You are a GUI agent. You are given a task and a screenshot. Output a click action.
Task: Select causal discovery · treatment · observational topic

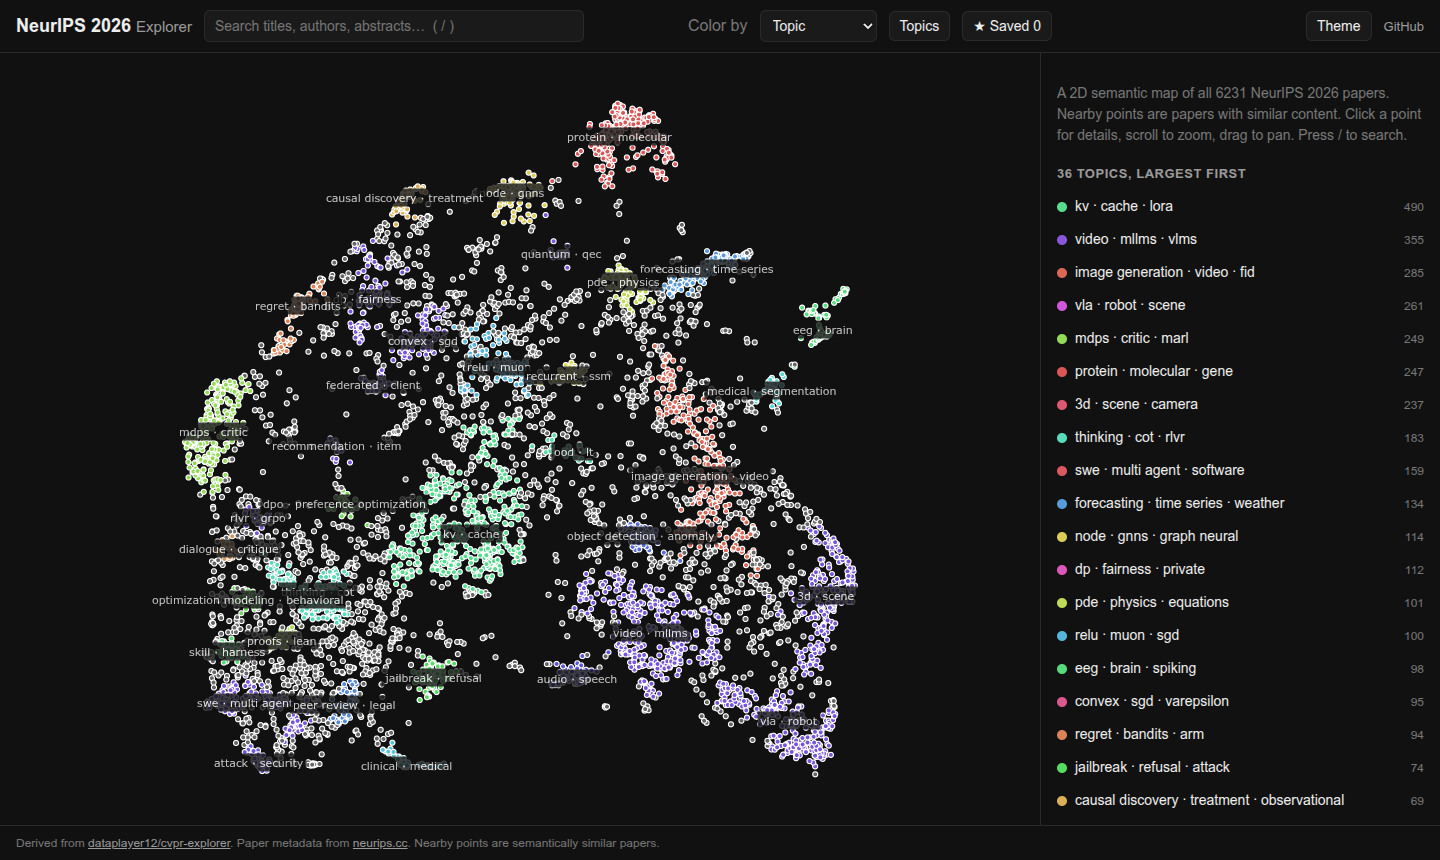pos(1240,800)
